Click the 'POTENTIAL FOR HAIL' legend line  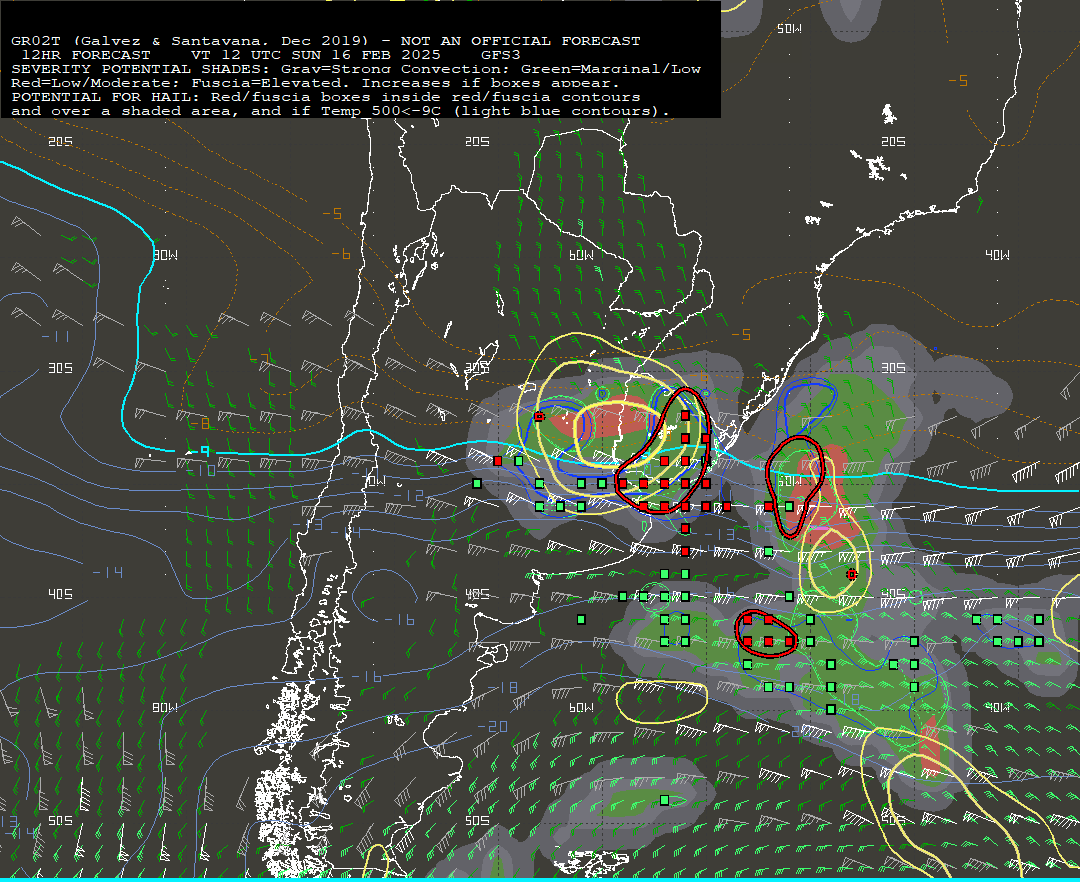tap(325, 97)
